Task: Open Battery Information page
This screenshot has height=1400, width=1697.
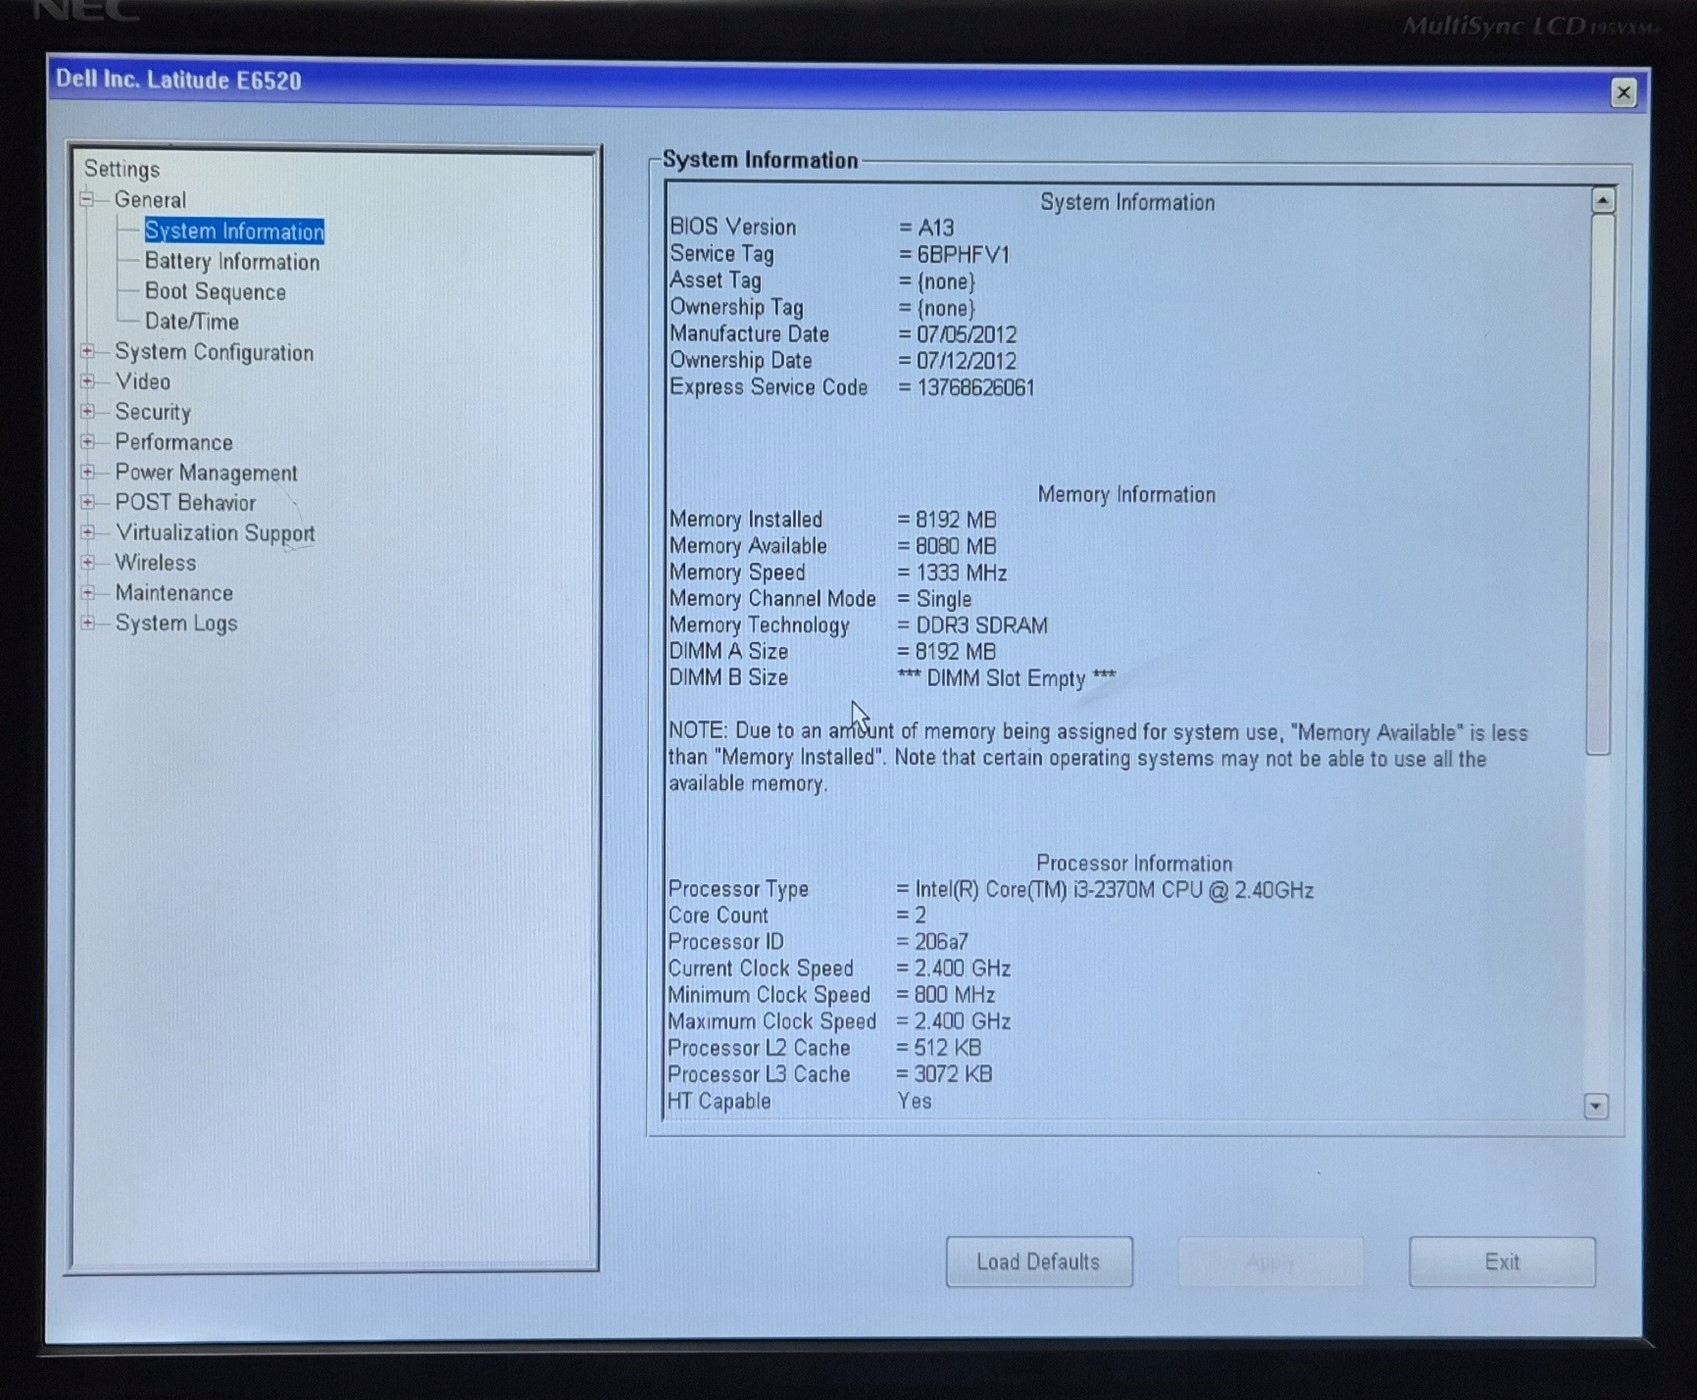Action: tap(232, 262)
